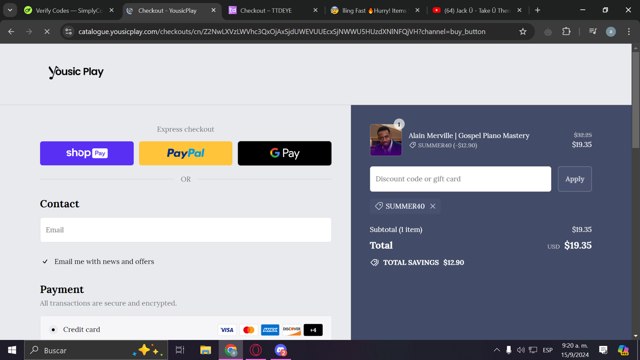Toggle Email me with news and offers

coord(45,261)
